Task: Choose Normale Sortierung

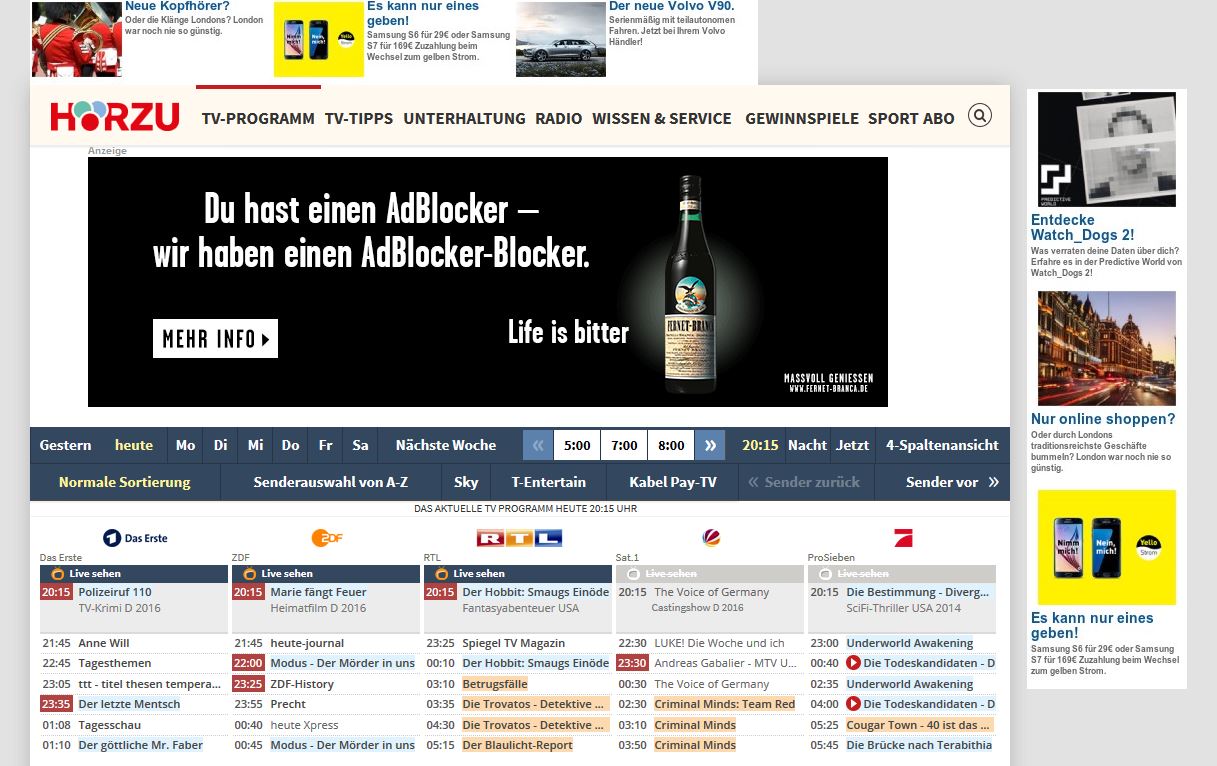Action: point(125,482)
